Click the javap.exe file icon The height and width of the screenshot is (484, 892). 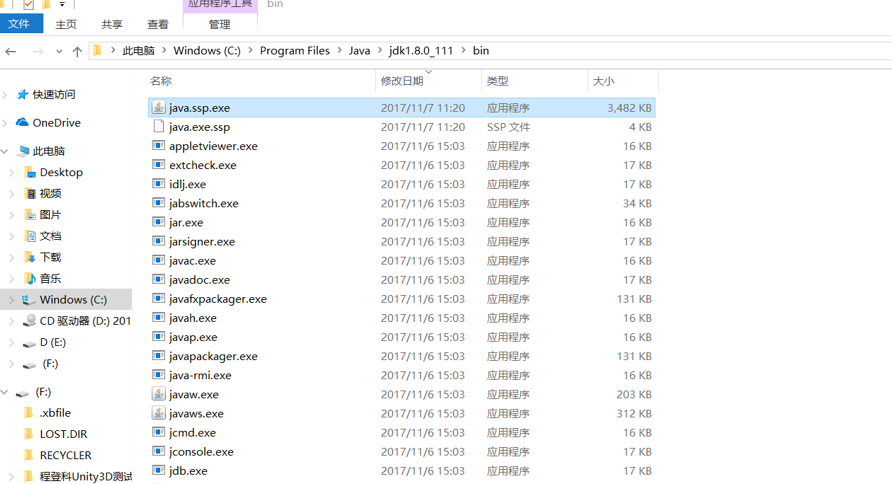[159, 337]
